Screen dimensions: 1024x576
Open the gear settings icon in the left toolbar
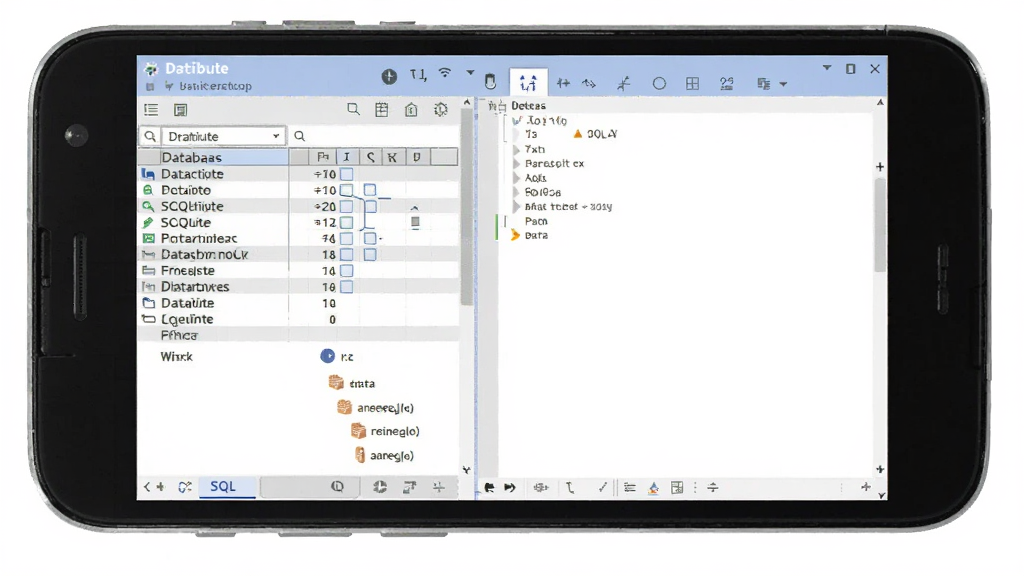pos(441,110)
